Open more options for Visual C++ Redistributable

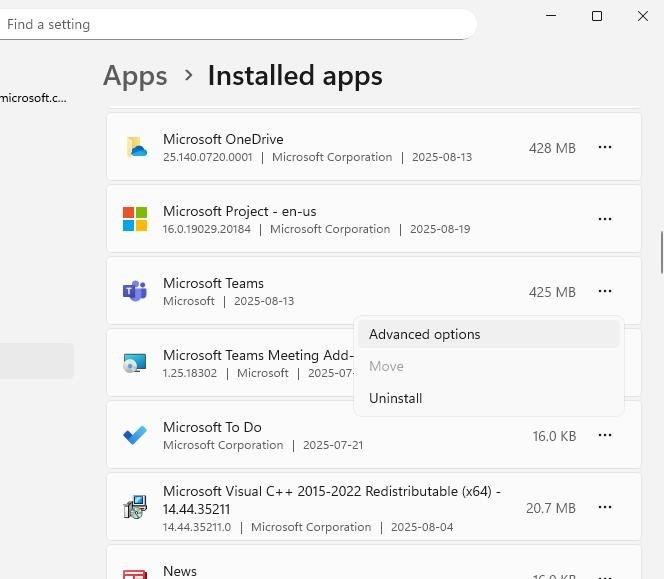(x=605, y=507)
